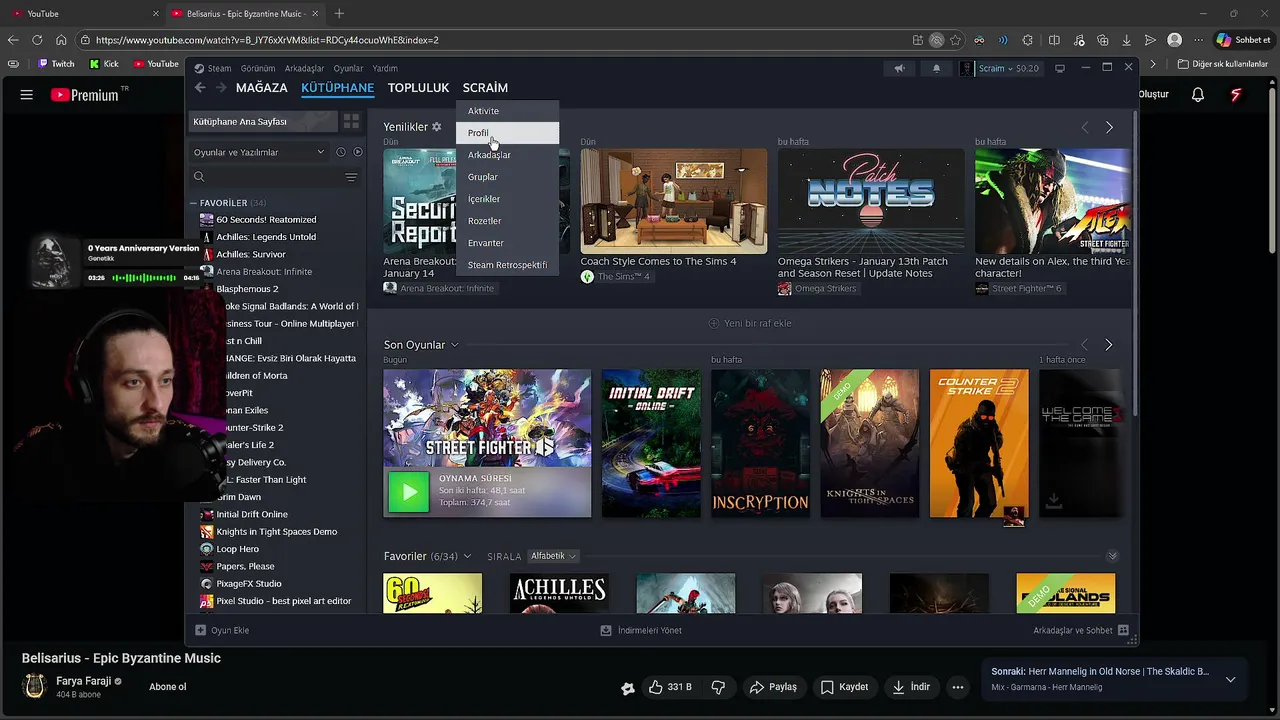Click the Oyun Ekle plus icon
The width and height of the screenshot is (1280, 720).
(200, 630)
